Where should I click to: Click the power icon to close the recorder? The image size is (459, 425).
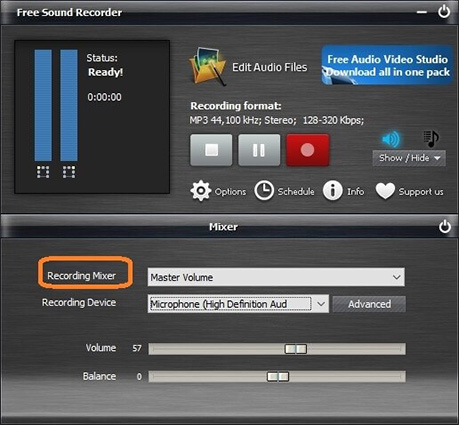point(444,12)
